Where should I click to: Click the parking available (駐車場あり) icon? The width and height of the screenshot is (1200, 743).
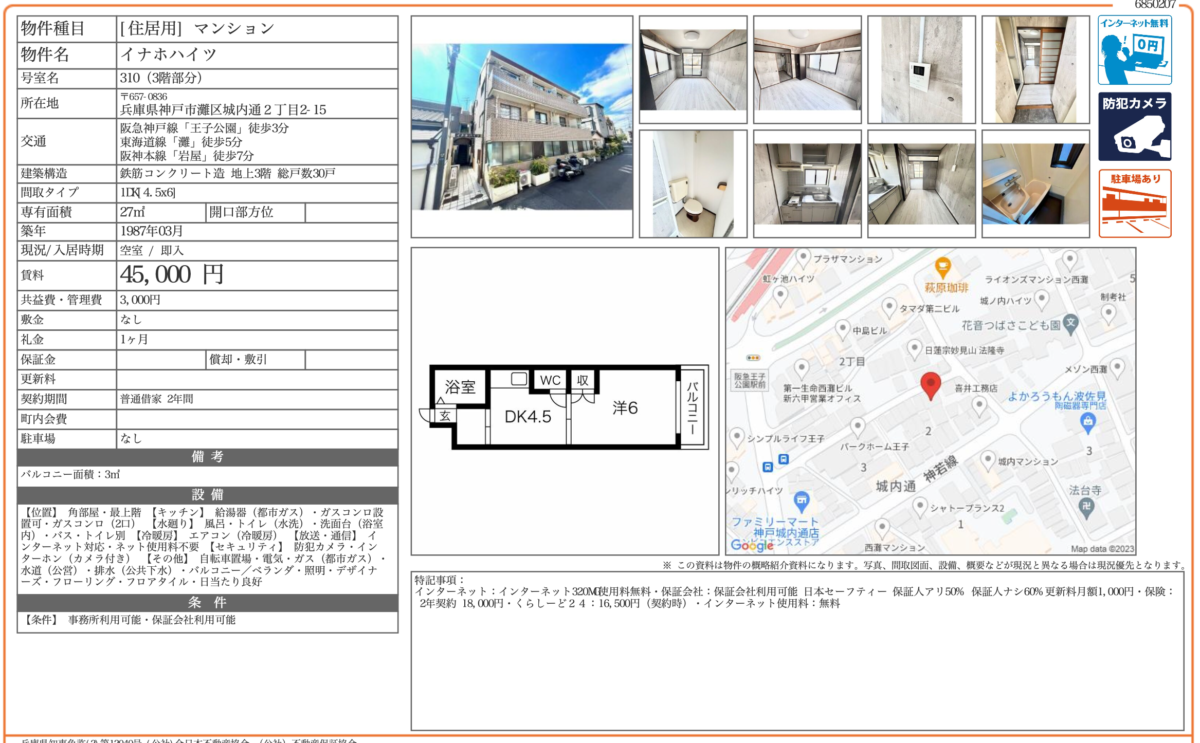1135,203
